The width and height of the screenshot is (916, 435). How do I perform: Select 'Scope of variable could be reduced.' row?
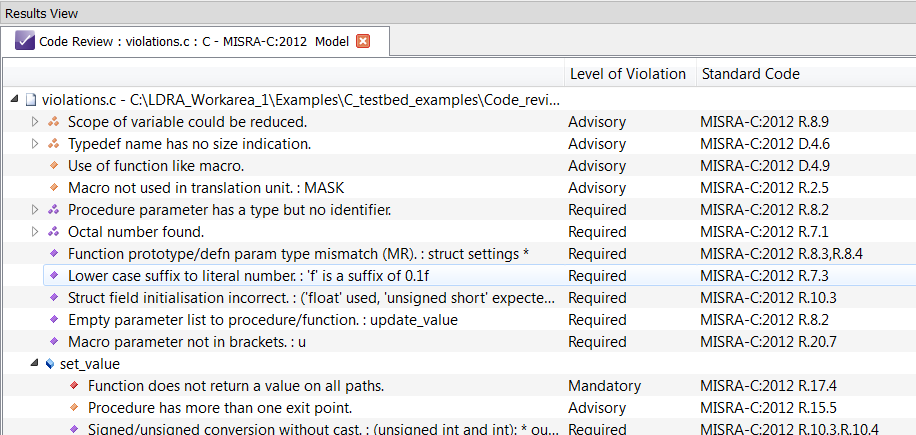[x=188, y=122]
